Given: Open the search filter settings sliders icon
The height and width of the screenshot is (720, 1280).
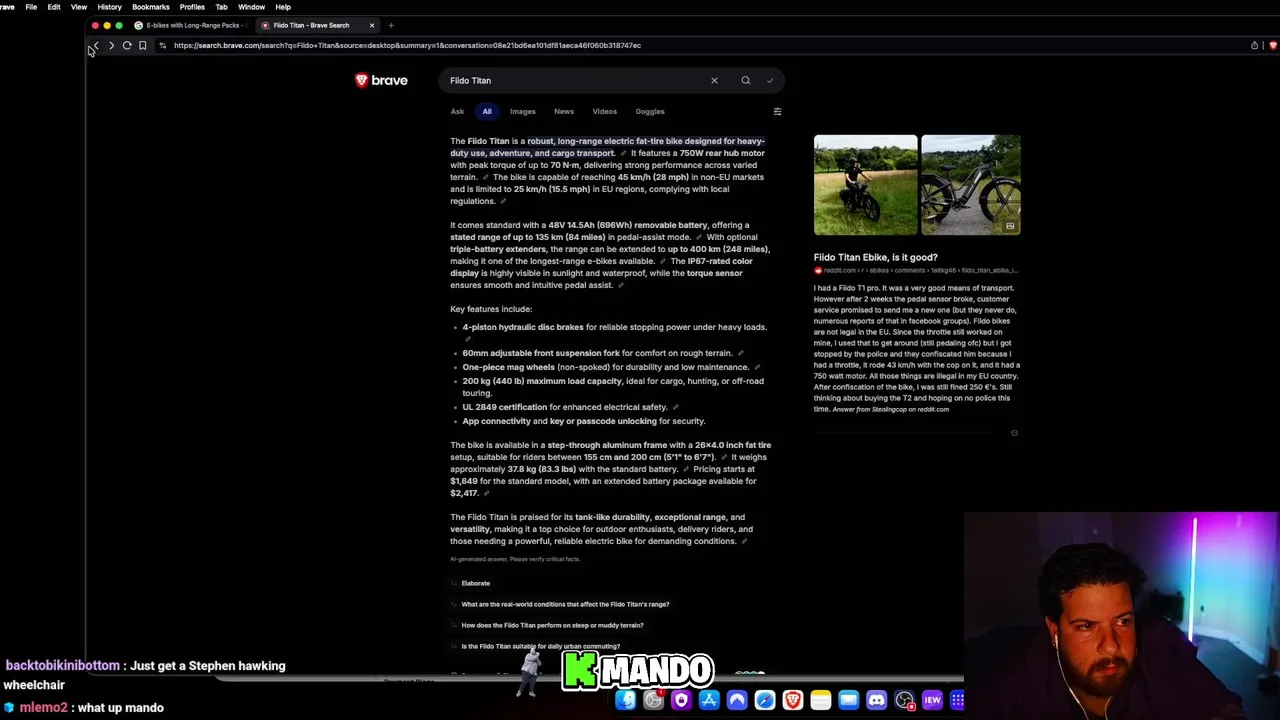Looking at the screenshot, I should 777,112.
